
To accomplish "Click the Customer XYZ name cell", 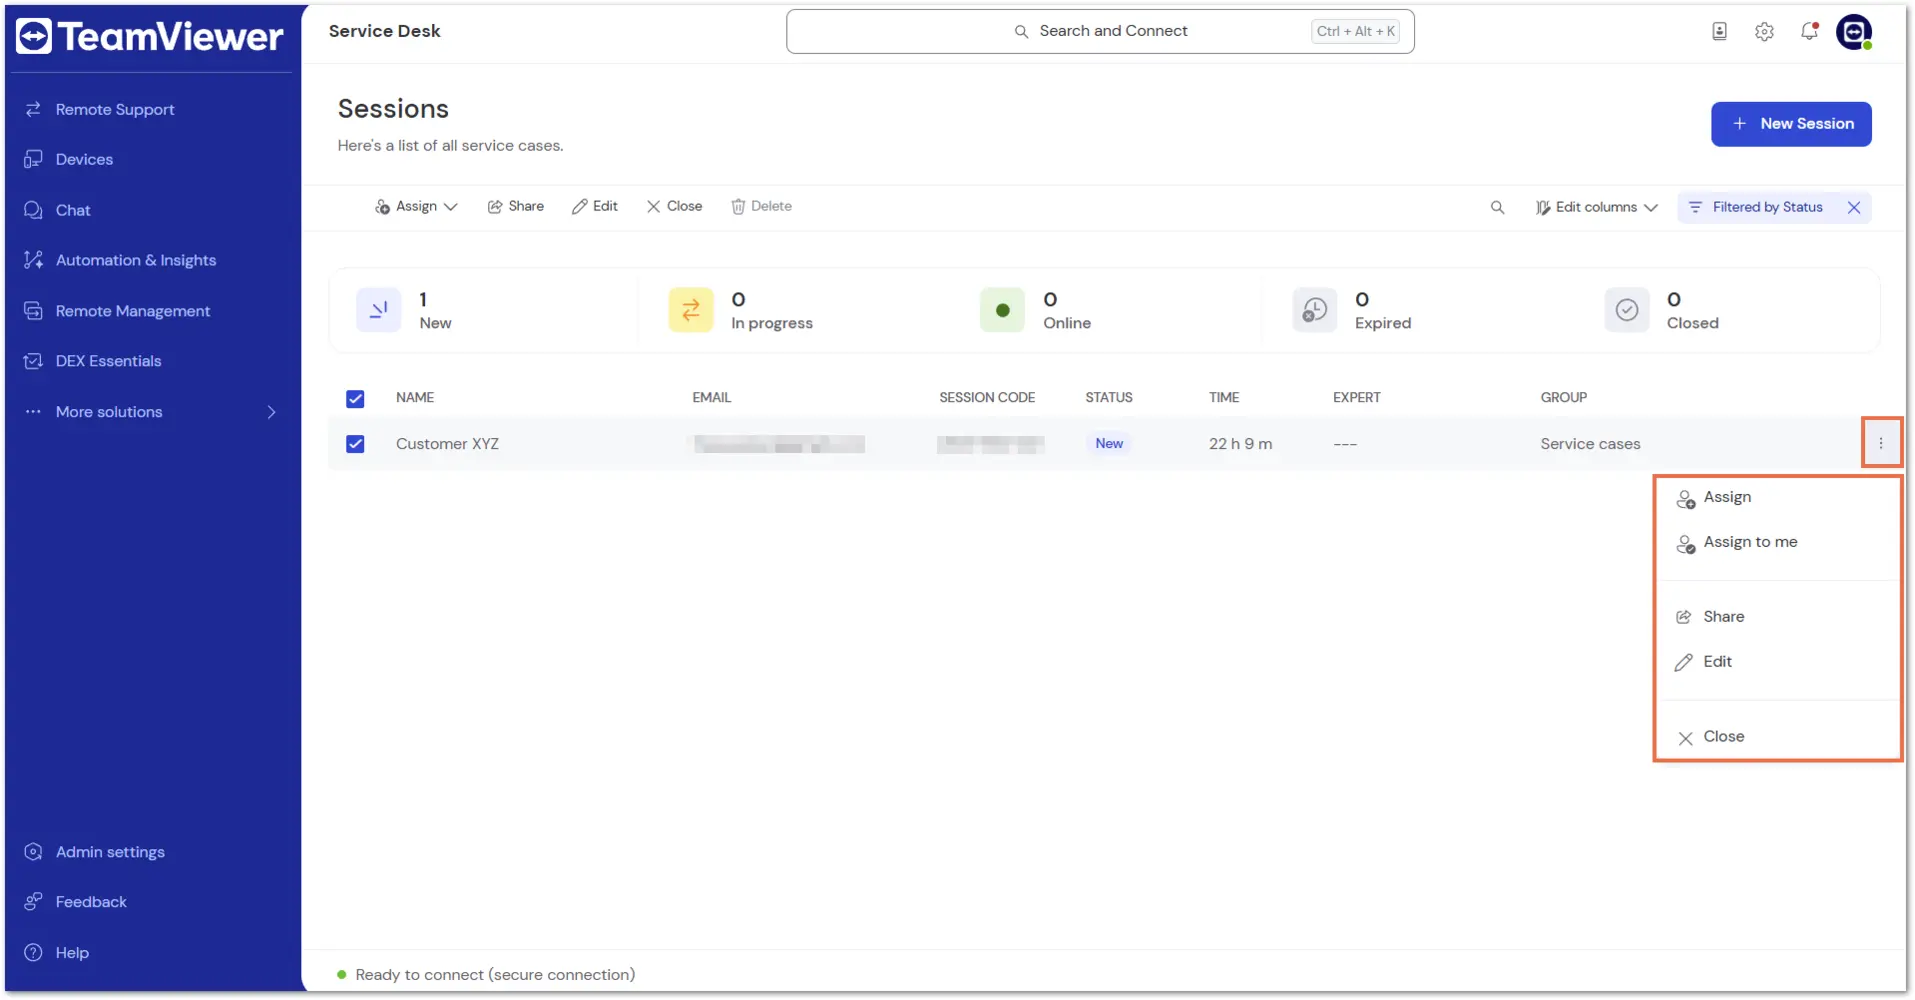I will [447, 444].
